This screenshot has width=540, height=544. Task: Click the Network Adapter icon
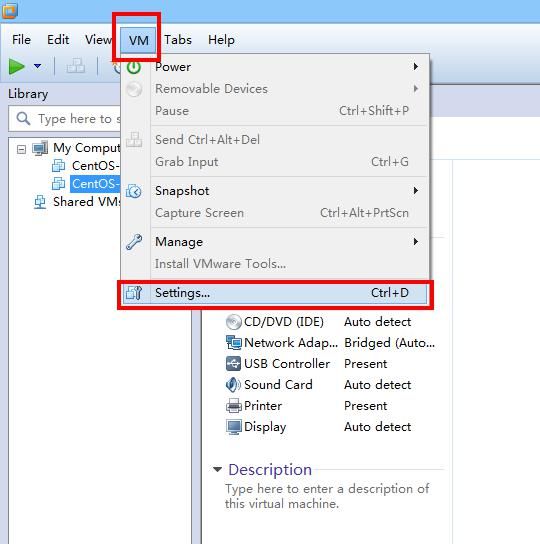[234, 343]
